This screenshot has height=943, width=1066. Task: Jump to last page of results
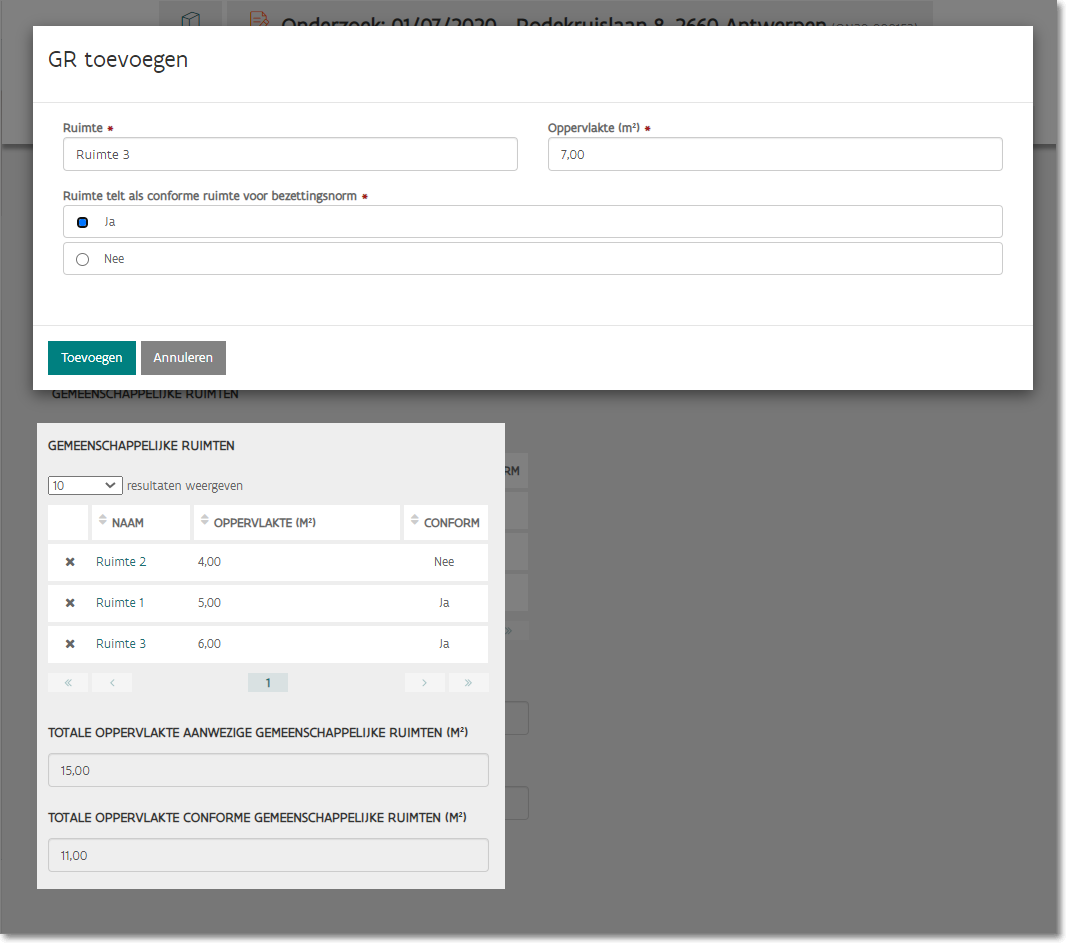click(x=468, y=683)
